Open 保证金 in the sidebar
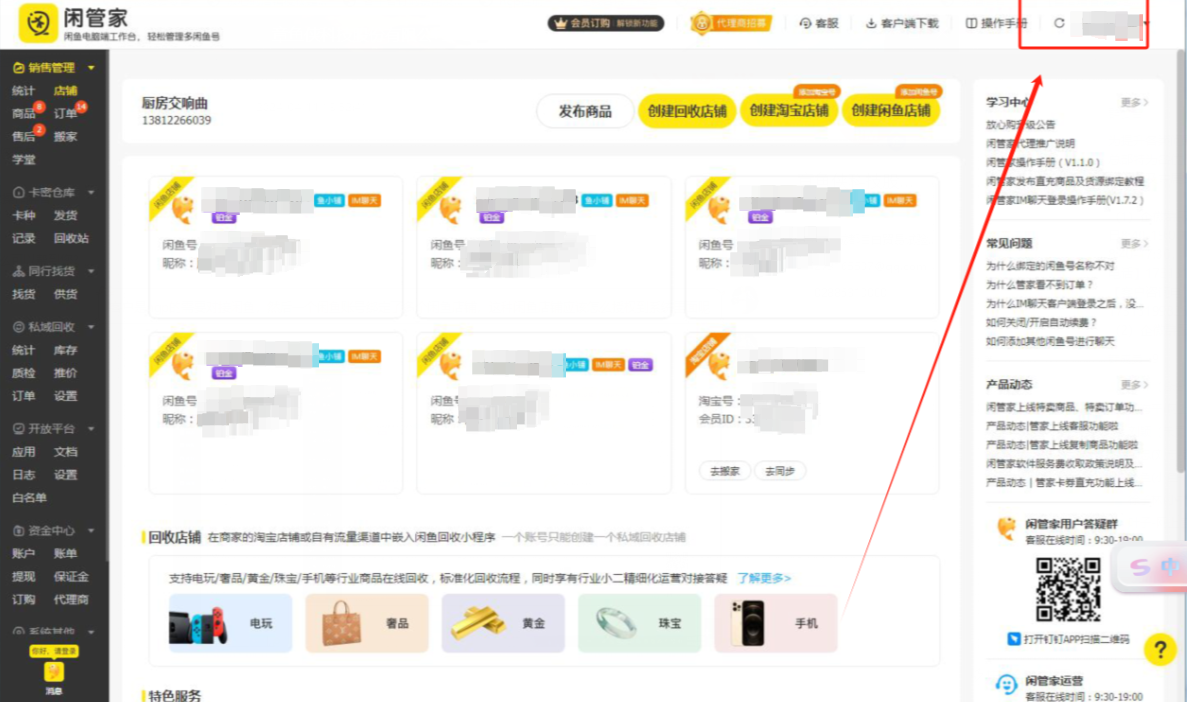This screenshot has height=702, width=1187. (71, 576)
